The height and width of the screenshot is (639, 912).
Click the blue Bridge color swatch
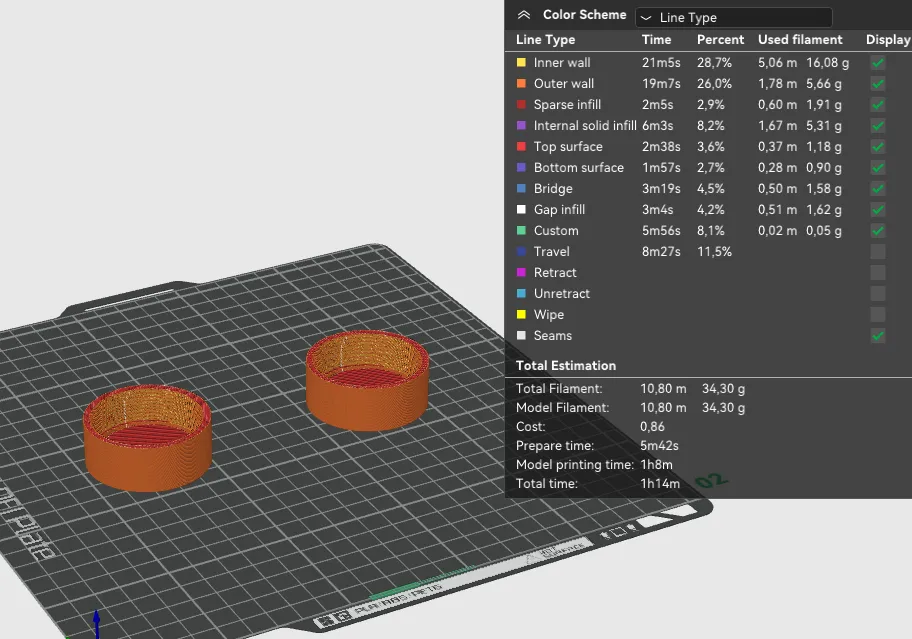tap(521, 188)
